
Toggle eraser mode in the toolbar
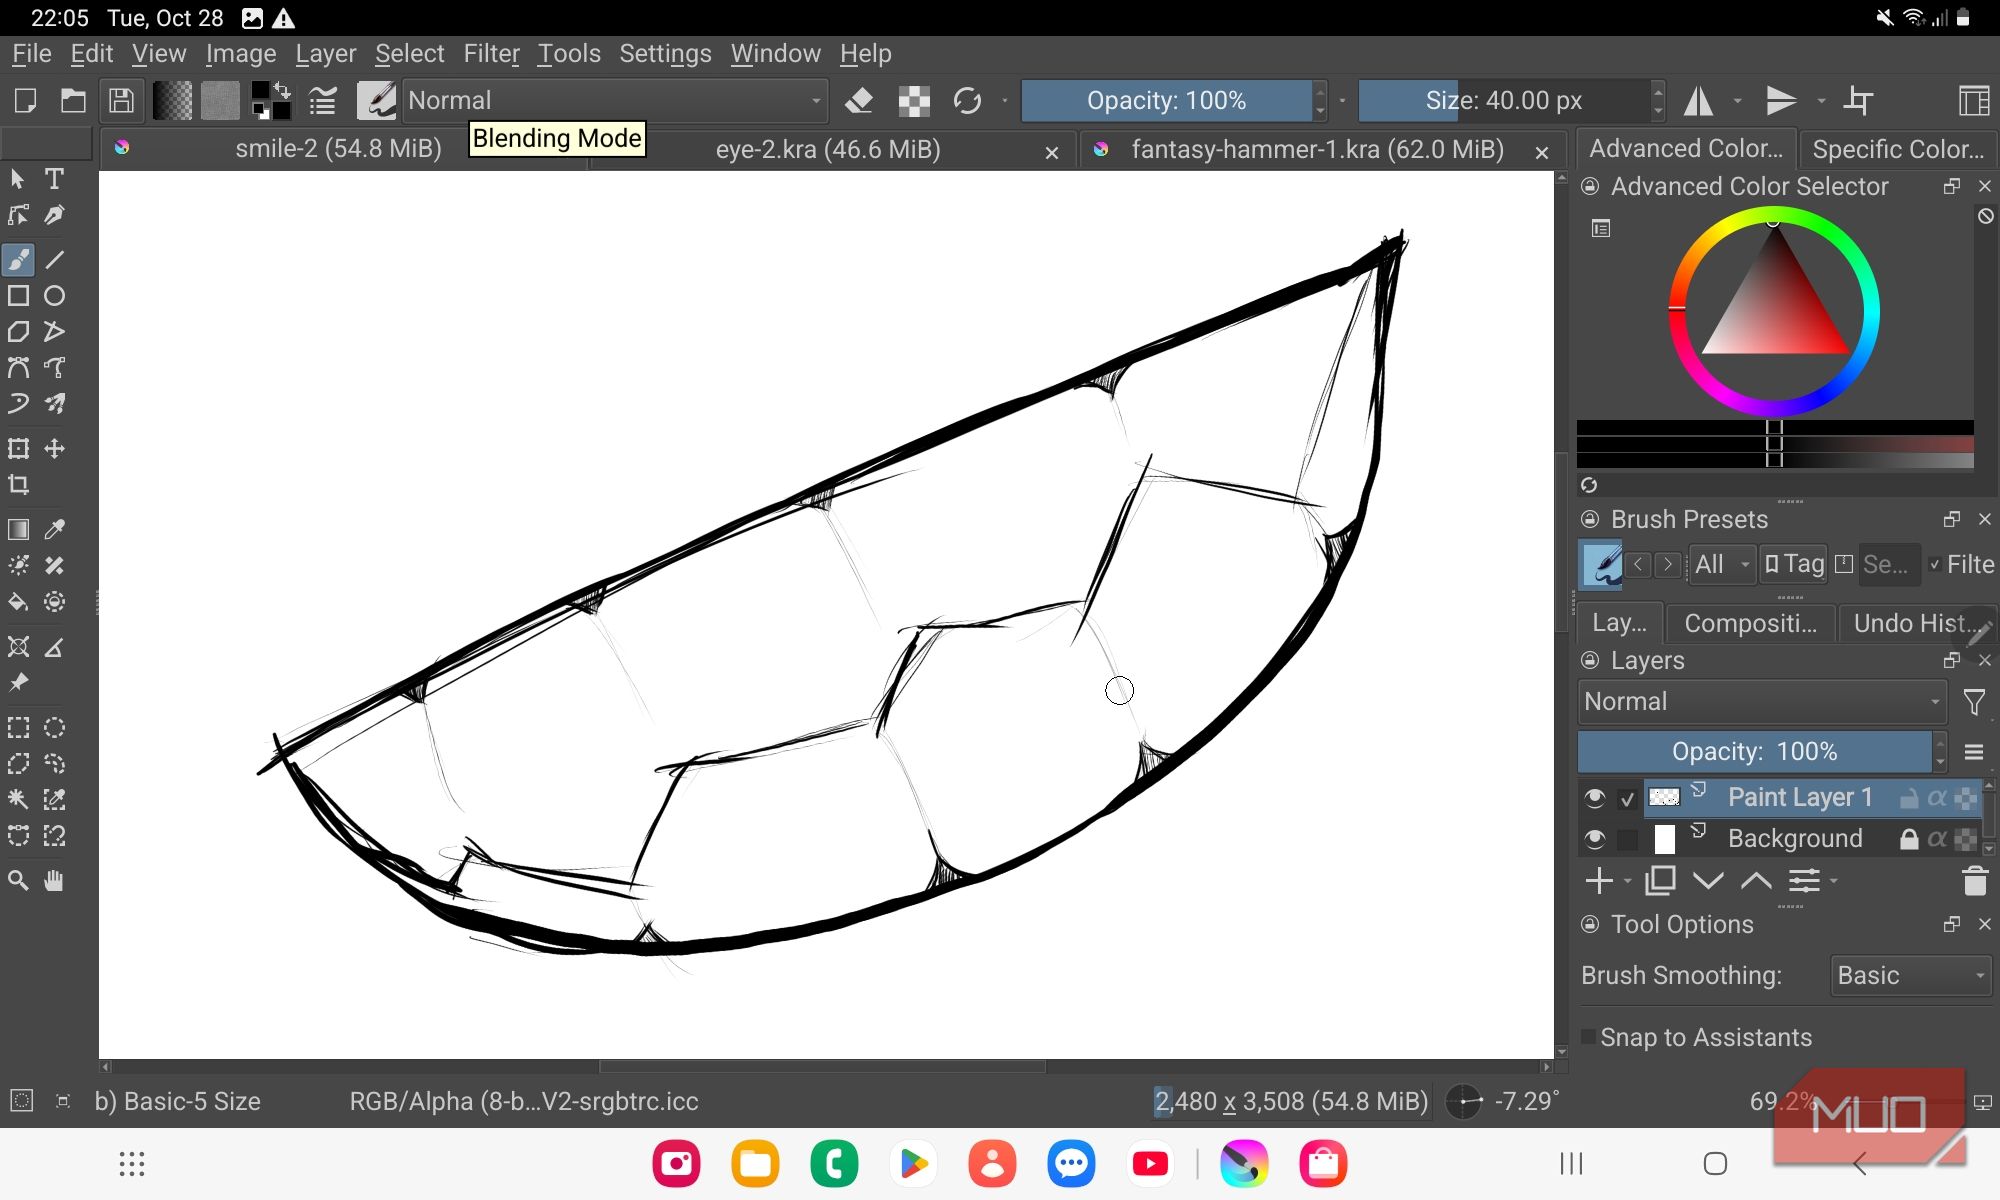tap(859, 101)
